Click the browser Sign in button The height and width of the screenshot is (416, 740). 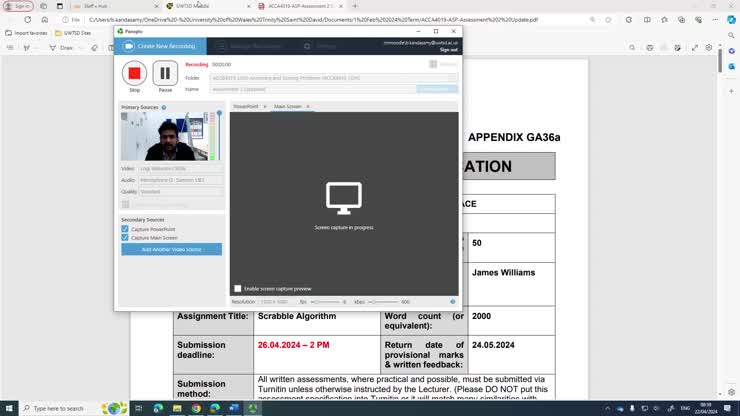(19, 6)
